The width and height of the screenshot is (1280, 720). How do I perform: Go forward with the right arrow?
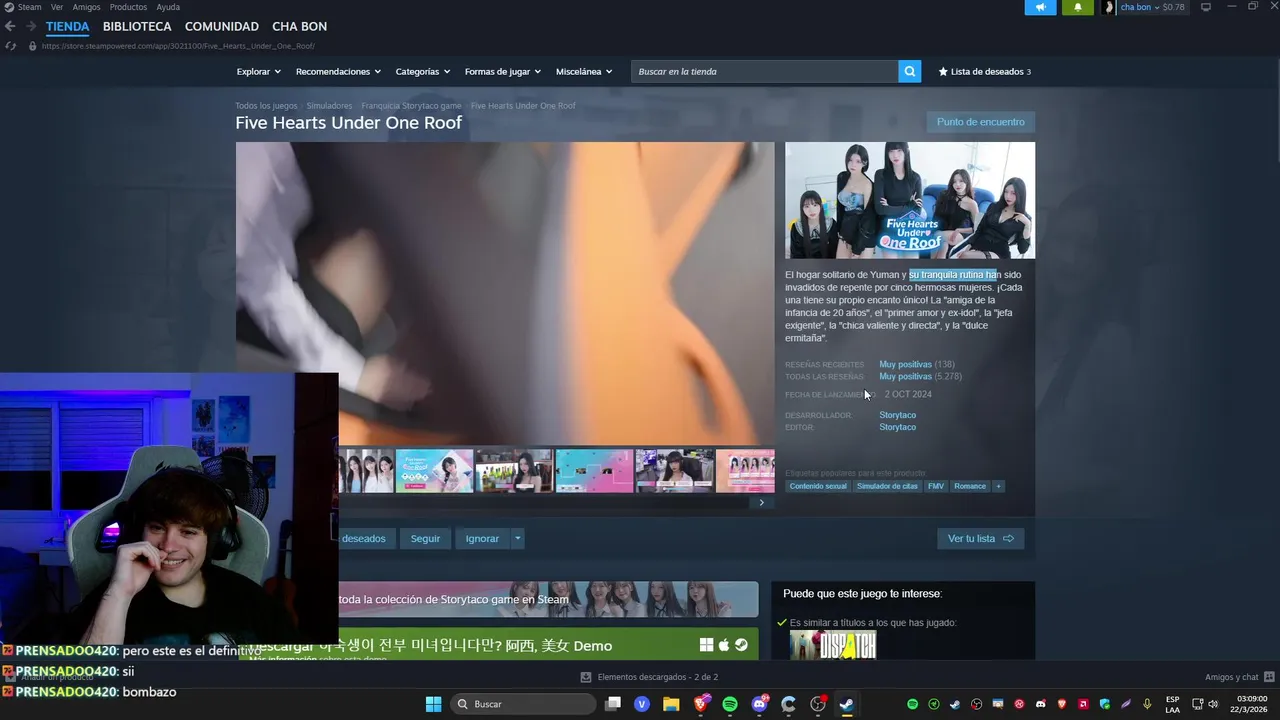31,26
